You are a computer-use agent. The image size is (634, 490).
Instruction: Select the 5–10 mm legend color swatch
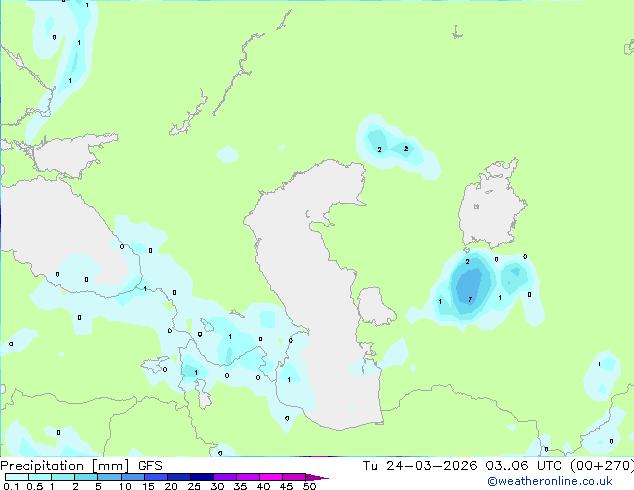[x=109, y=477]
